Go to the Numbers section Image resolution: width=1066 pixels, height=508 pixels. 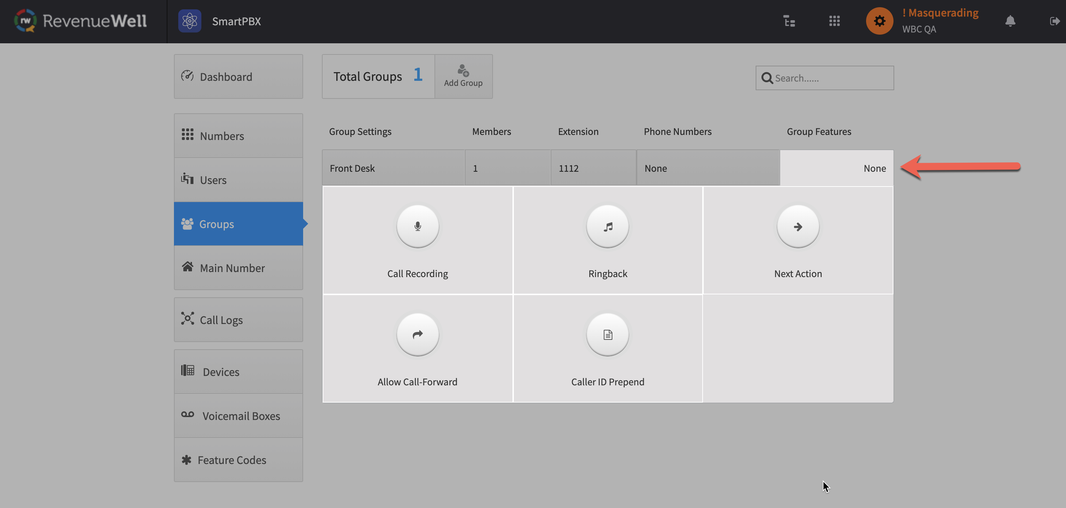(238, 136)
